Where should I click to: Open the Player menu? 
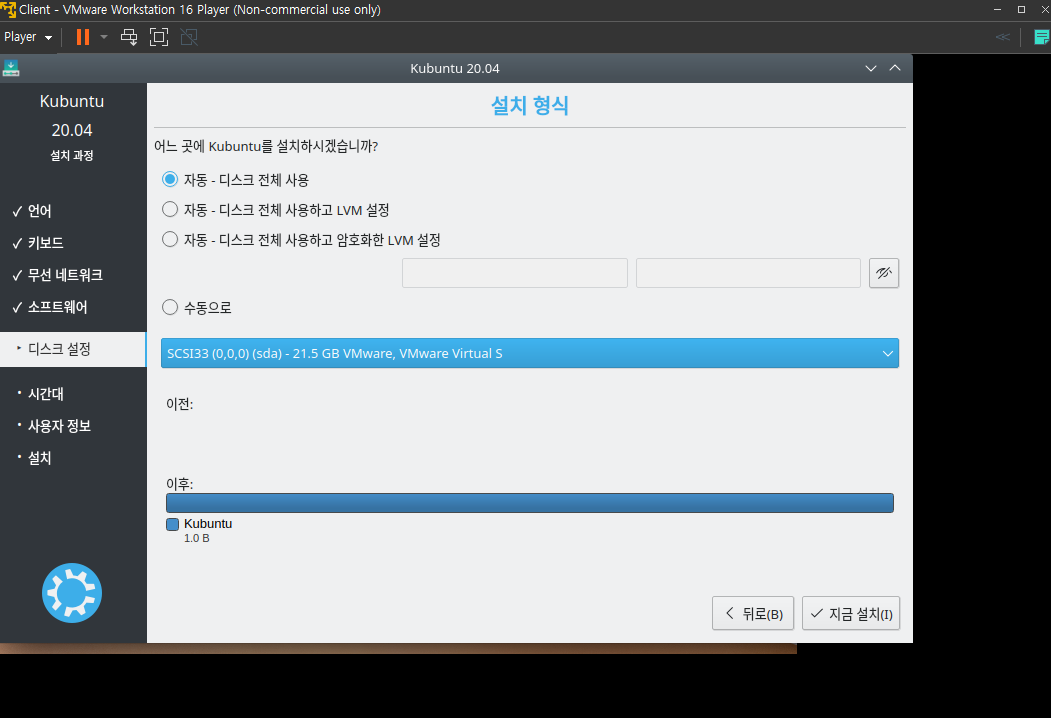click(x=27, y=37)
